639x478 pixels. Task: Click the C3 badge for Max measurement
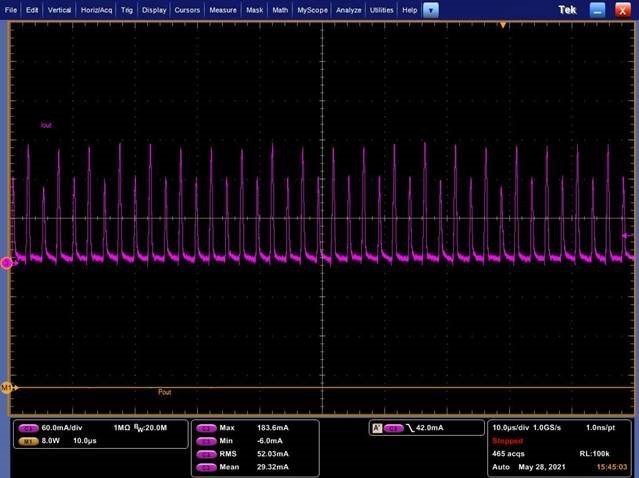206,428
